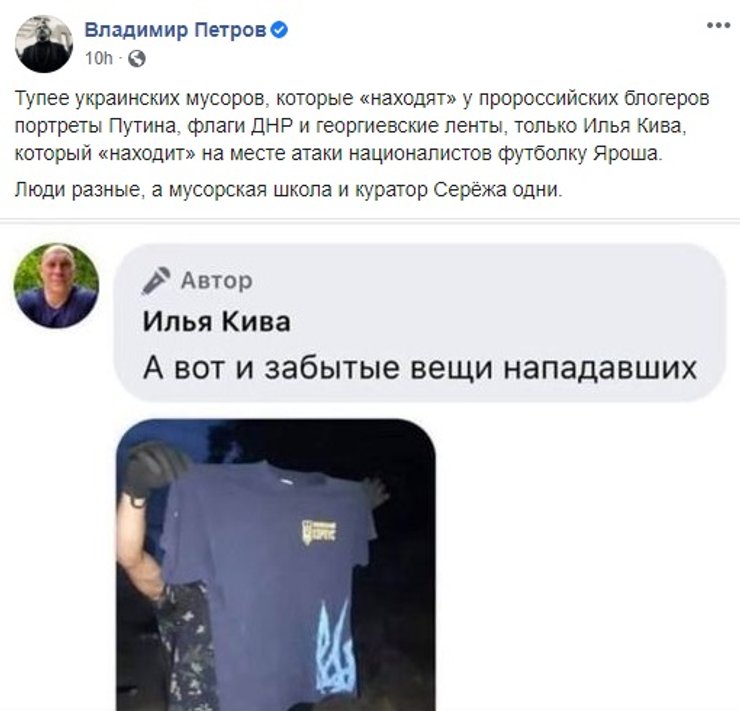The height and width of the screenshot is (711, 740).
Task: Open the attached t-shirt photo
Action: pyautogui.click(x=276, y=565)
